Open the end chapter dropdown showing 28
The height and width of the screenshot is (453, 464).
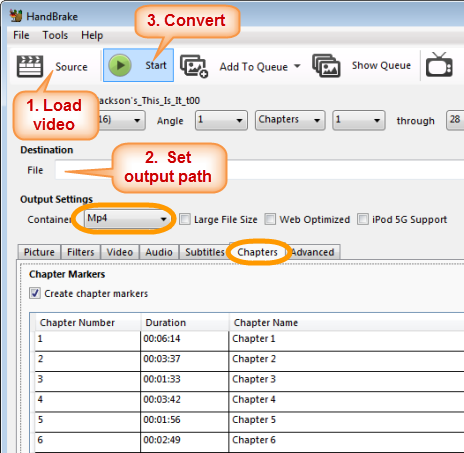pos(455,120)
